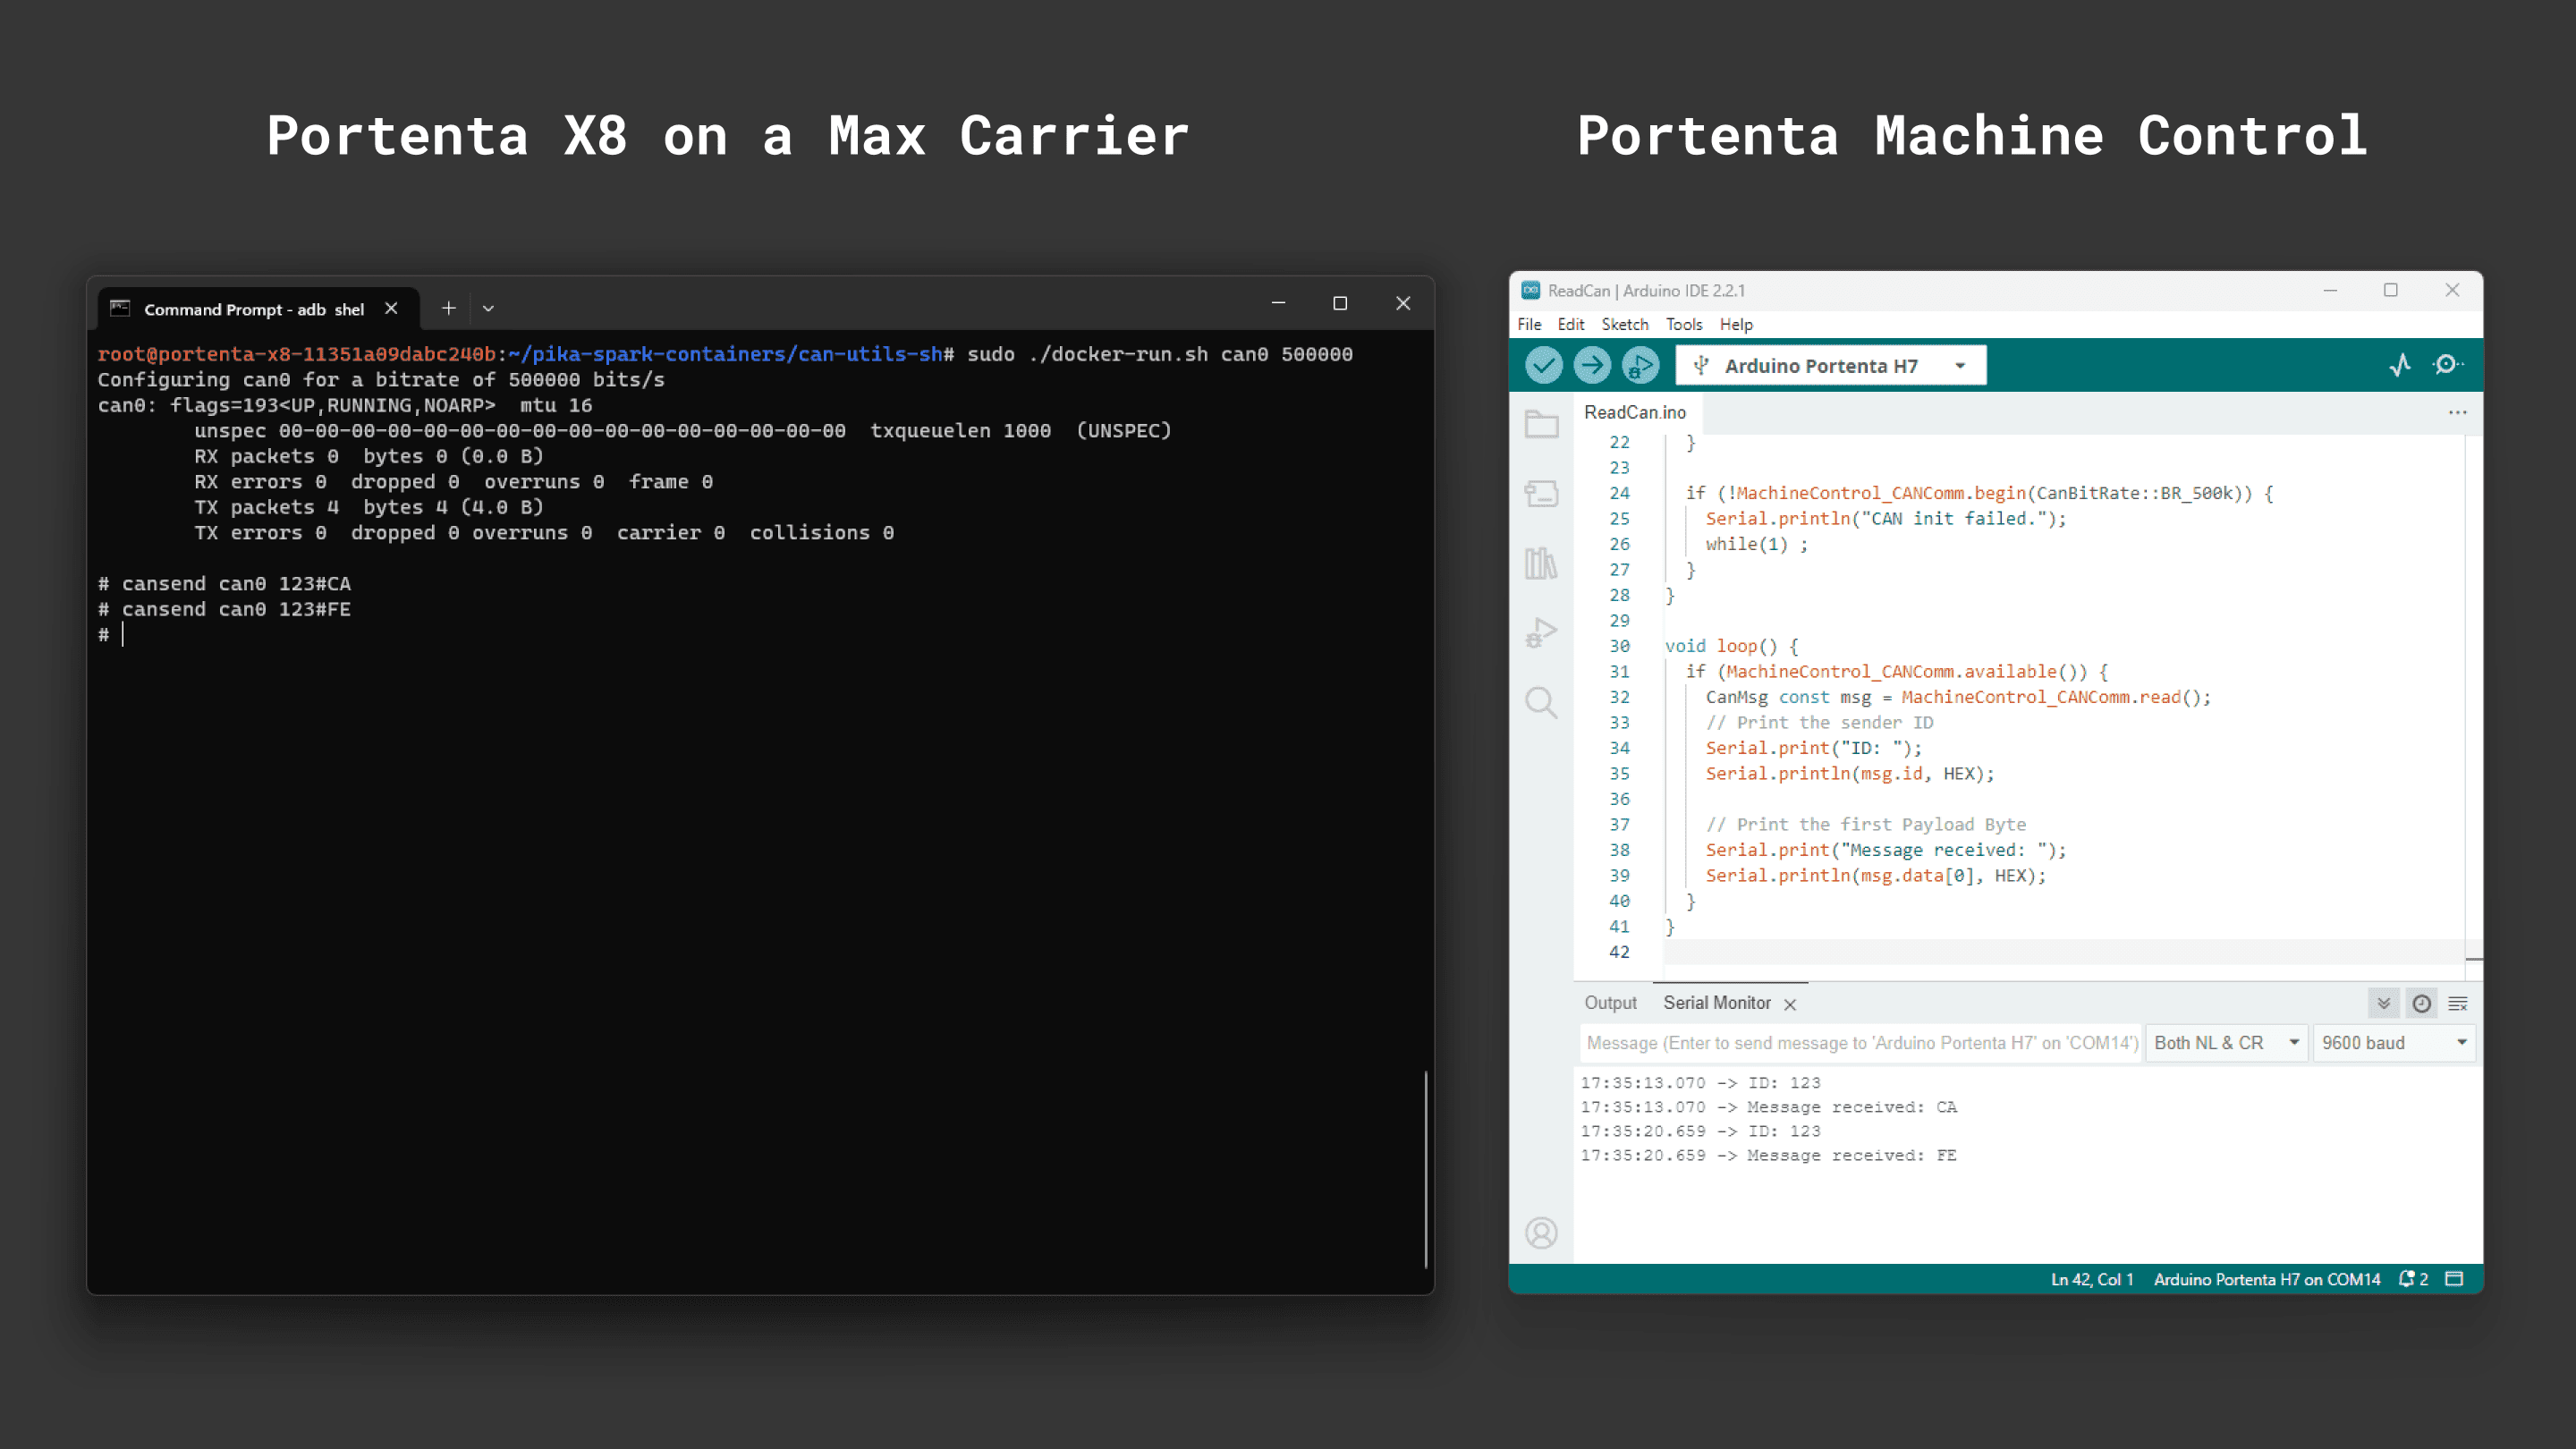The height and width of the screenshot is (1449, 2576).
Task: Open the Search sidebar magnifier icon
Action: [x=1541, y=702]
